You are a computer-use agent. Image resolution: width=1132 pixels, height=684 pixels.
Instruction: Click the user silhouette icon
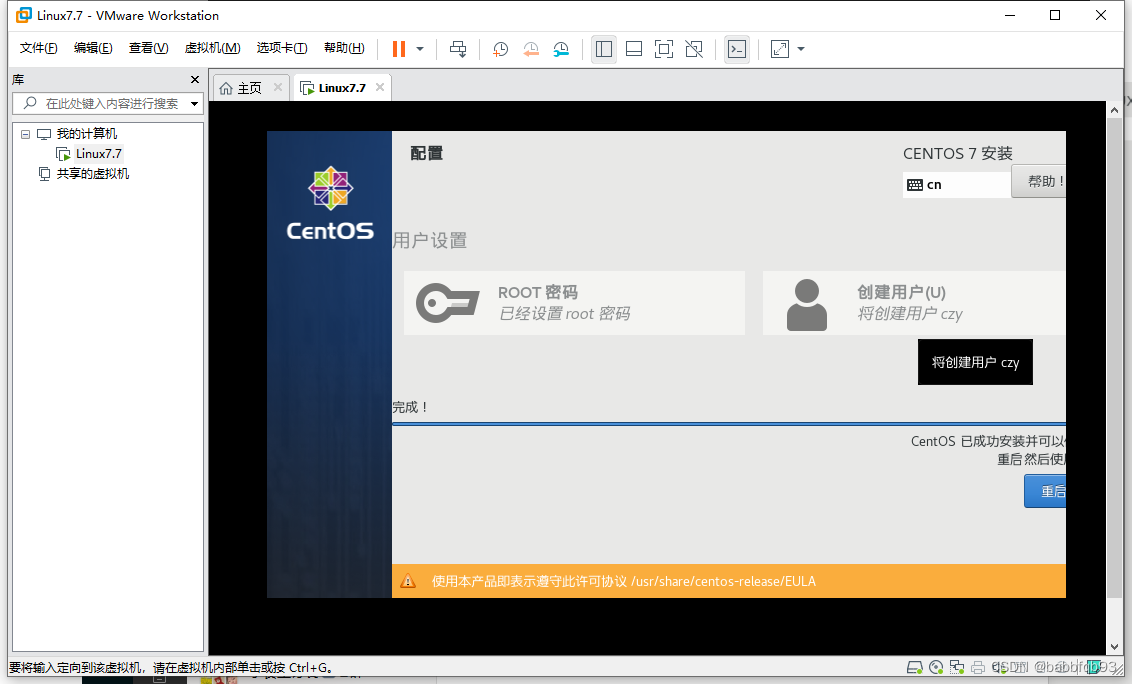coord(806,305)
